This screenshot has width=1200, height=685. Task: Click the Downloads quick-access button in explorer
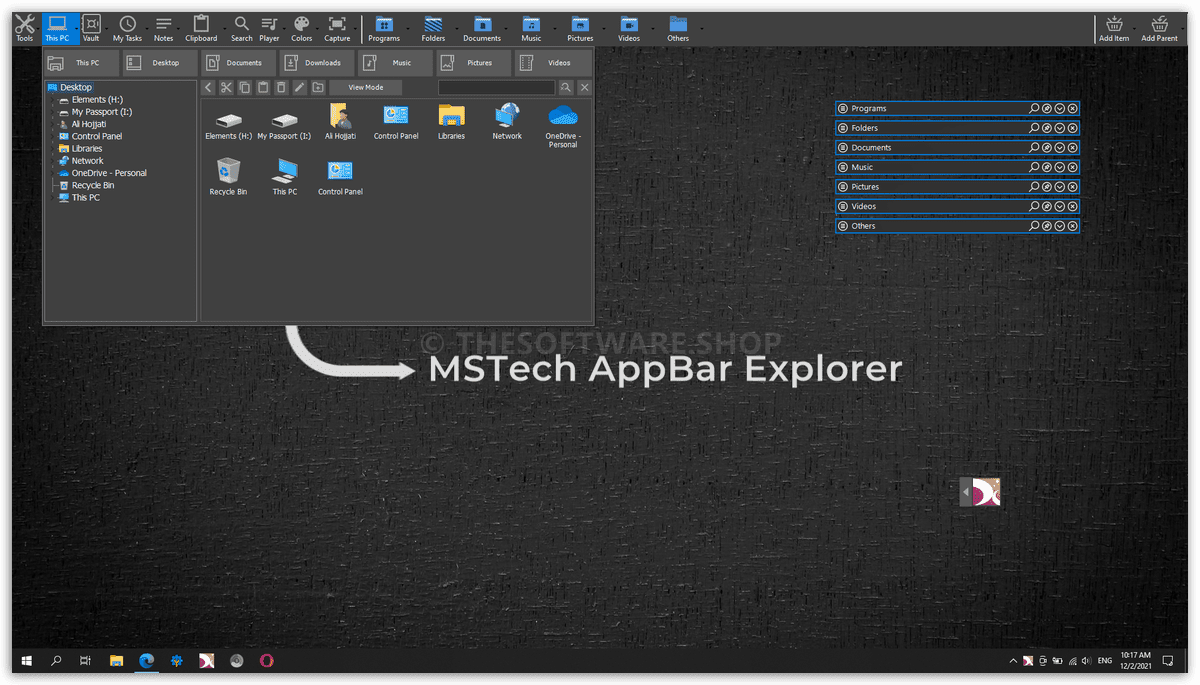pos(316,63)
